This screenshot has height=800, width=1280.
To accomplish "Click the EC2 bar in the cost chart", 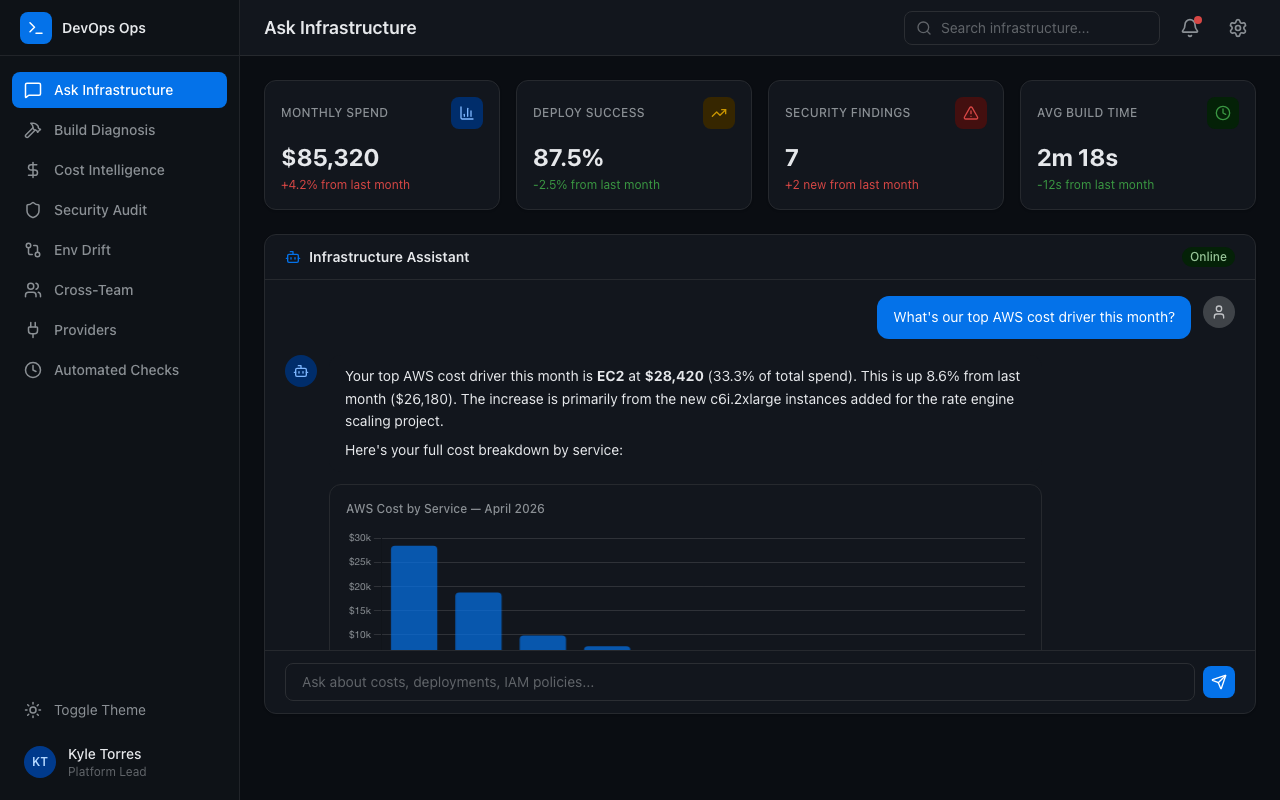I will pos(414,595).
